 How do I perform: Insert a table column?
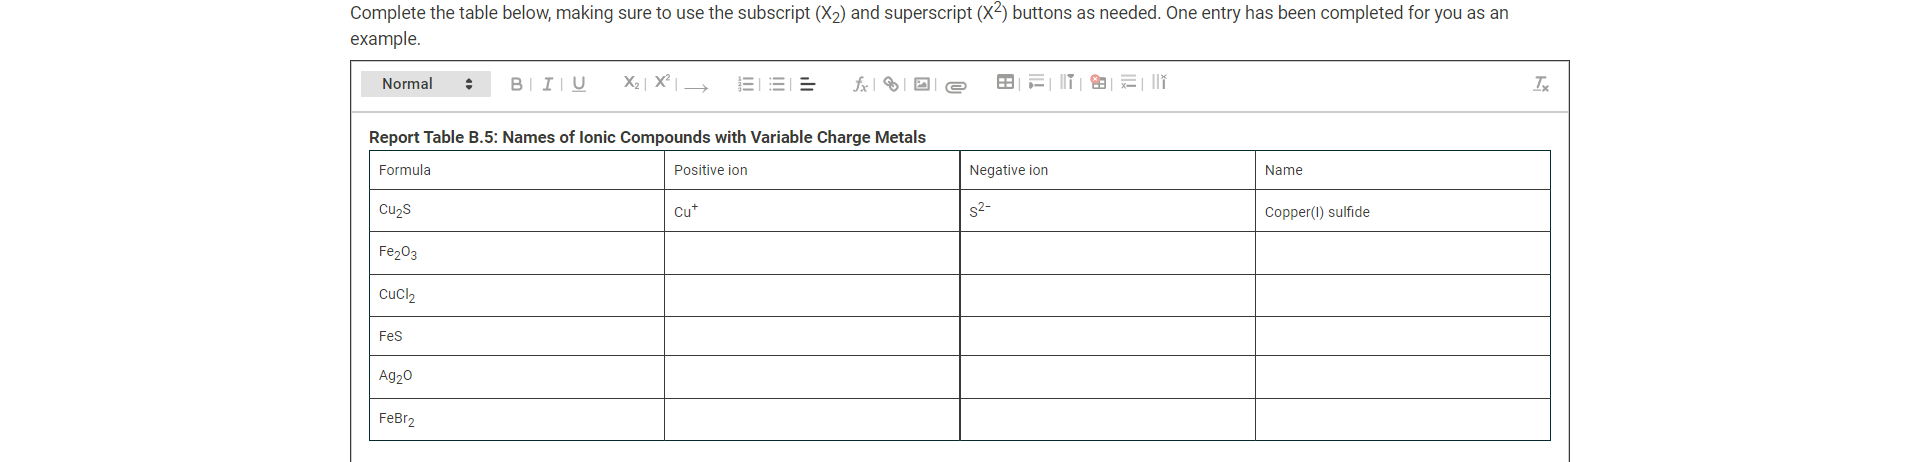tap(1067, 82)
